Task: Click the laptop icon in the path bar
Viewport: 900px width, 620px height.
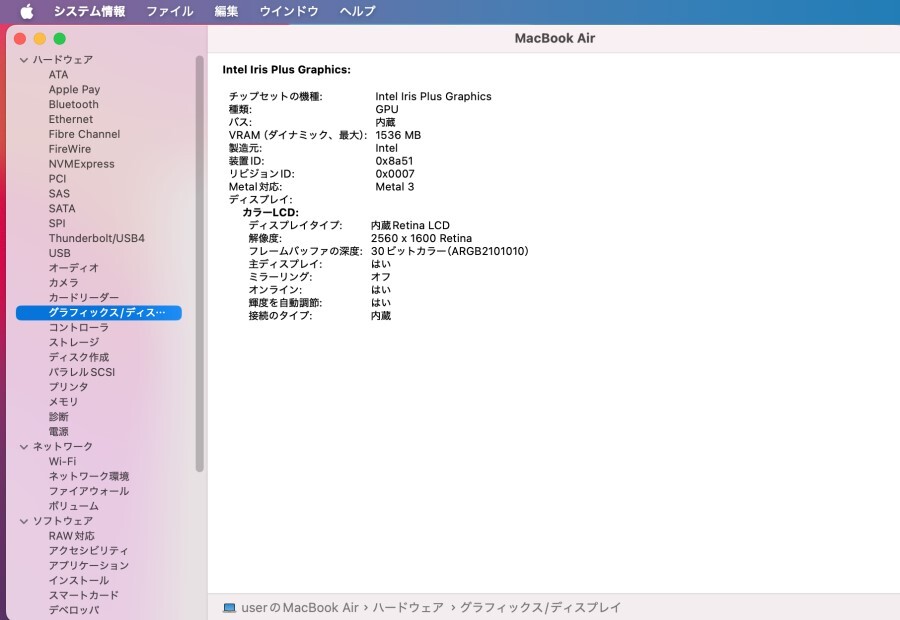Action: tap(229, 607)
